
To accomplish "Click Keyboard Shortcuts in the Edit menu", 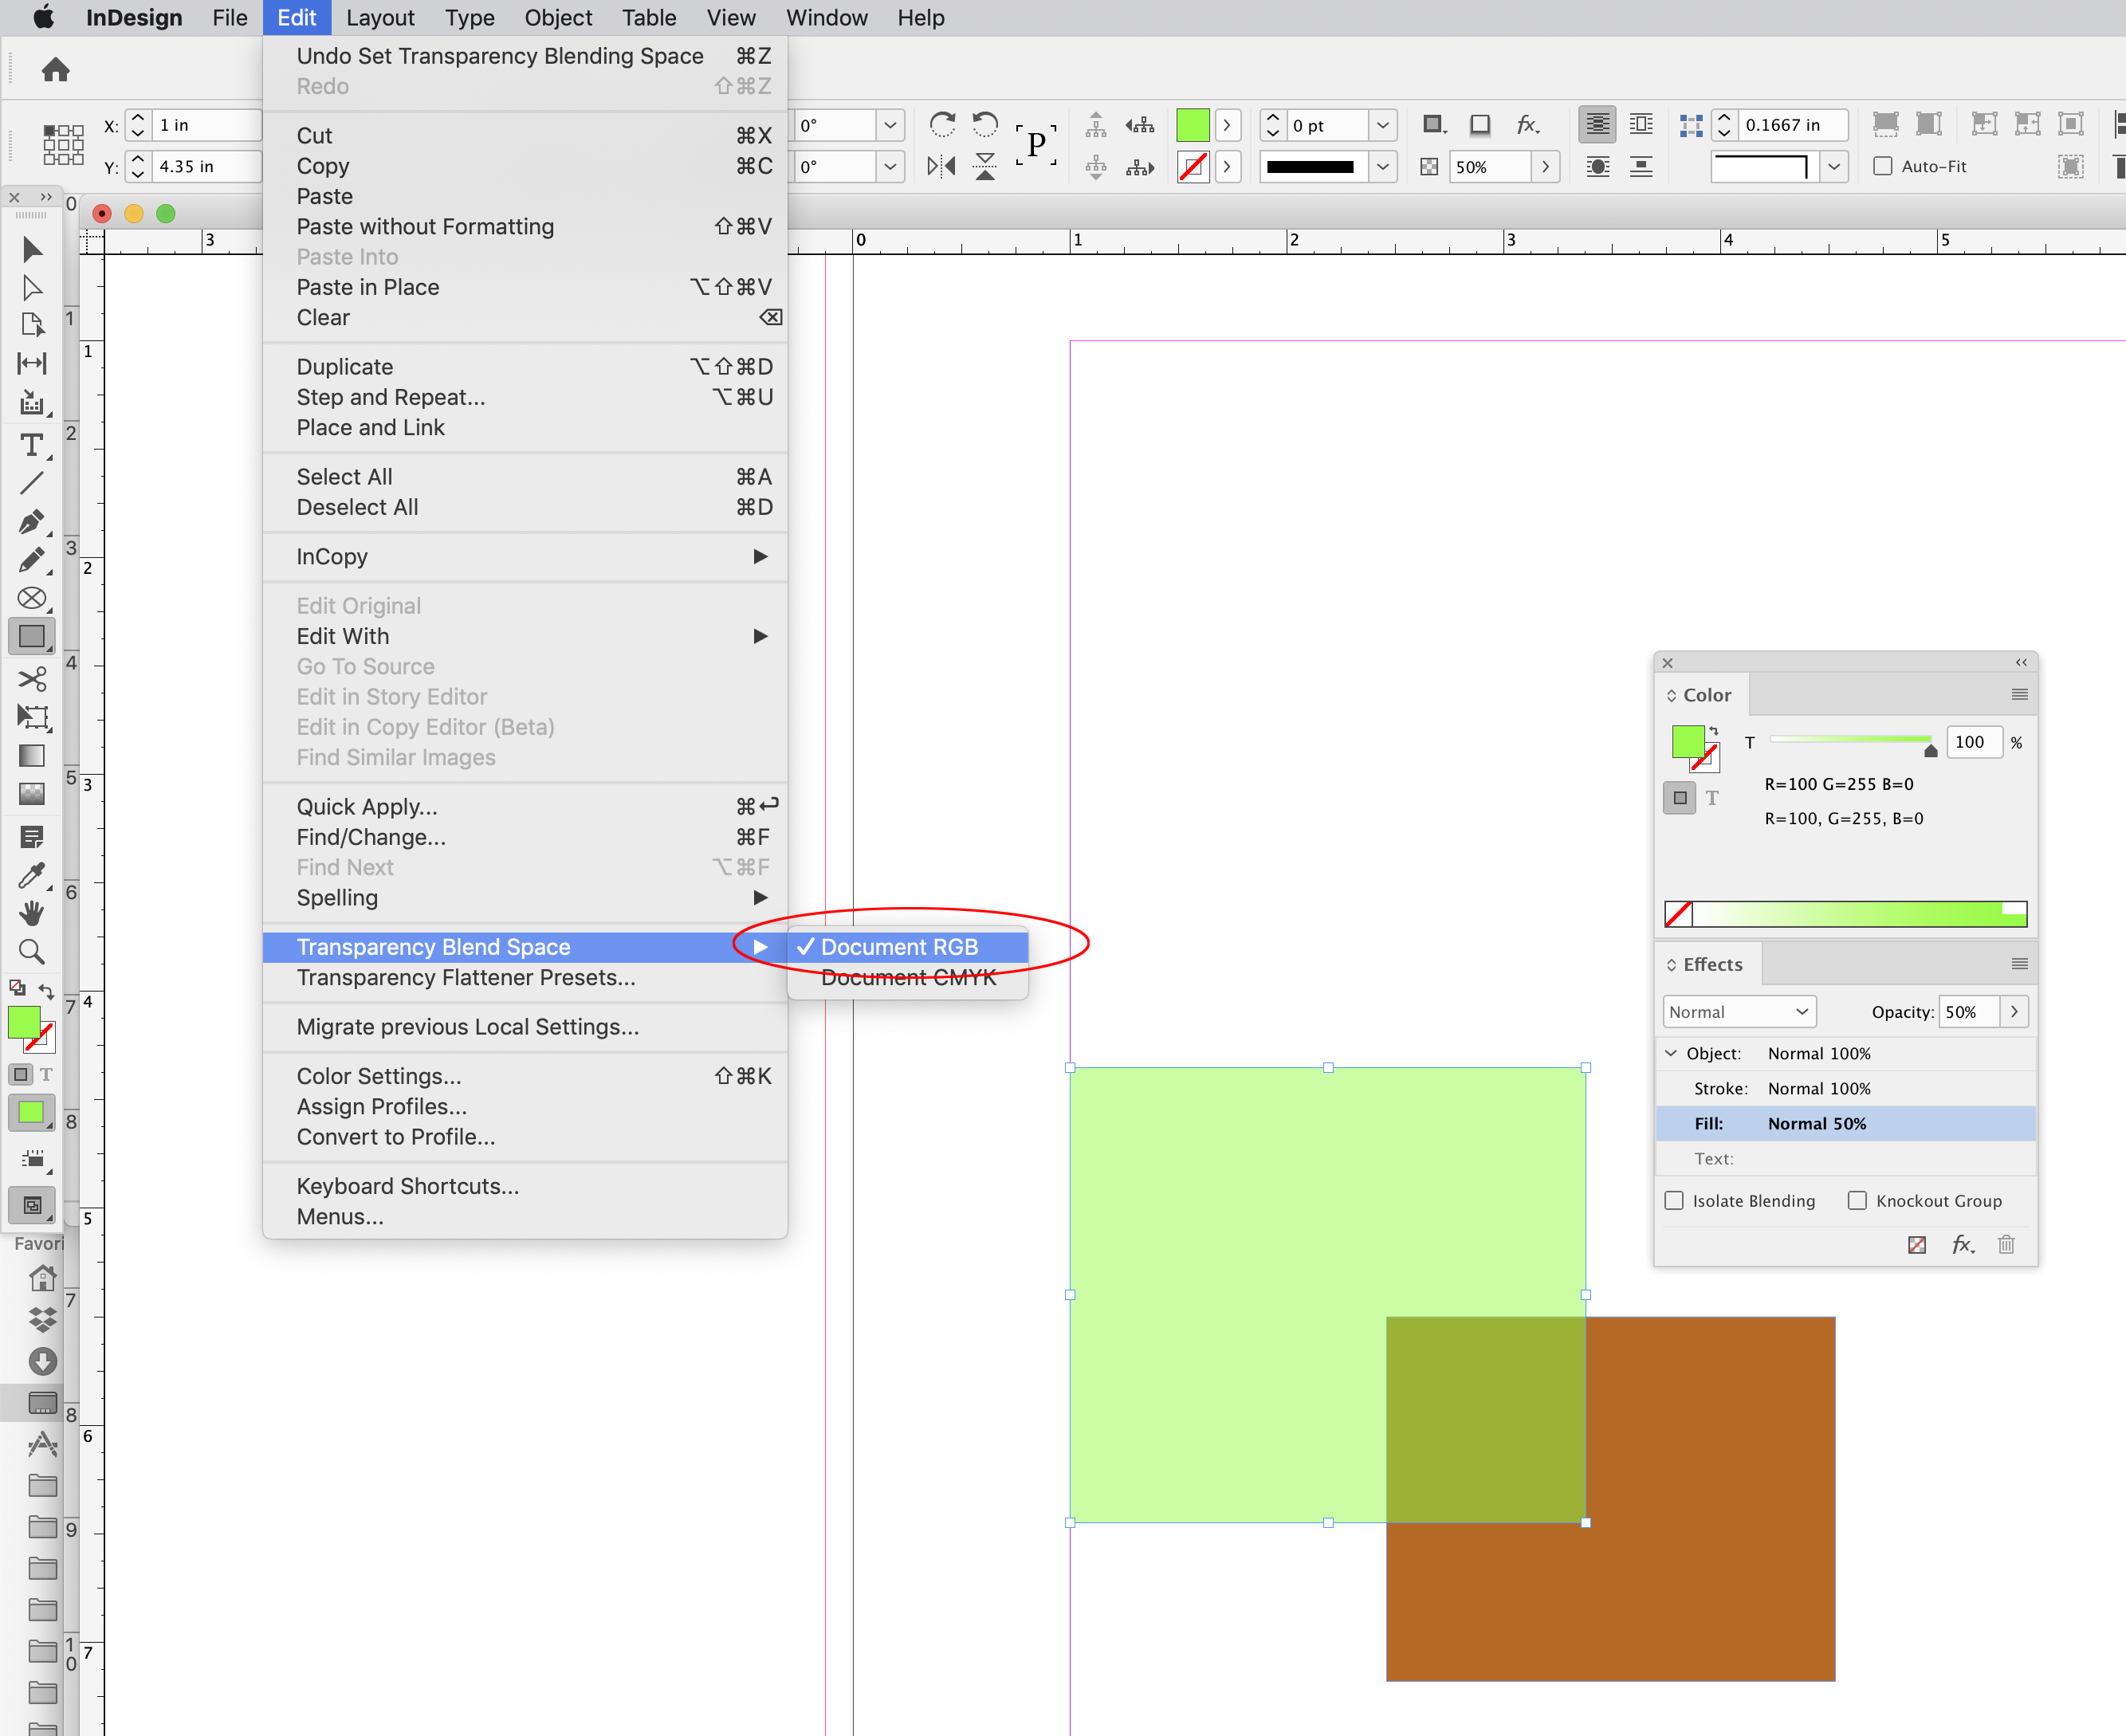I will tap(407, 1186).
